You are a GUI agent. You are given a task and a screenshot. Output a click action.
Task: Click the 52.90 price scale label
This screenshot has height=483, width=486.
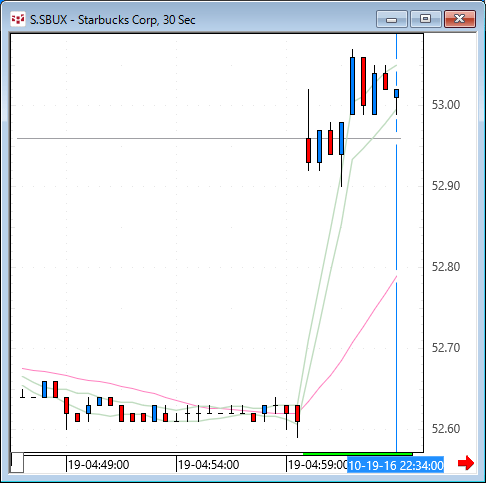[446, 186]
